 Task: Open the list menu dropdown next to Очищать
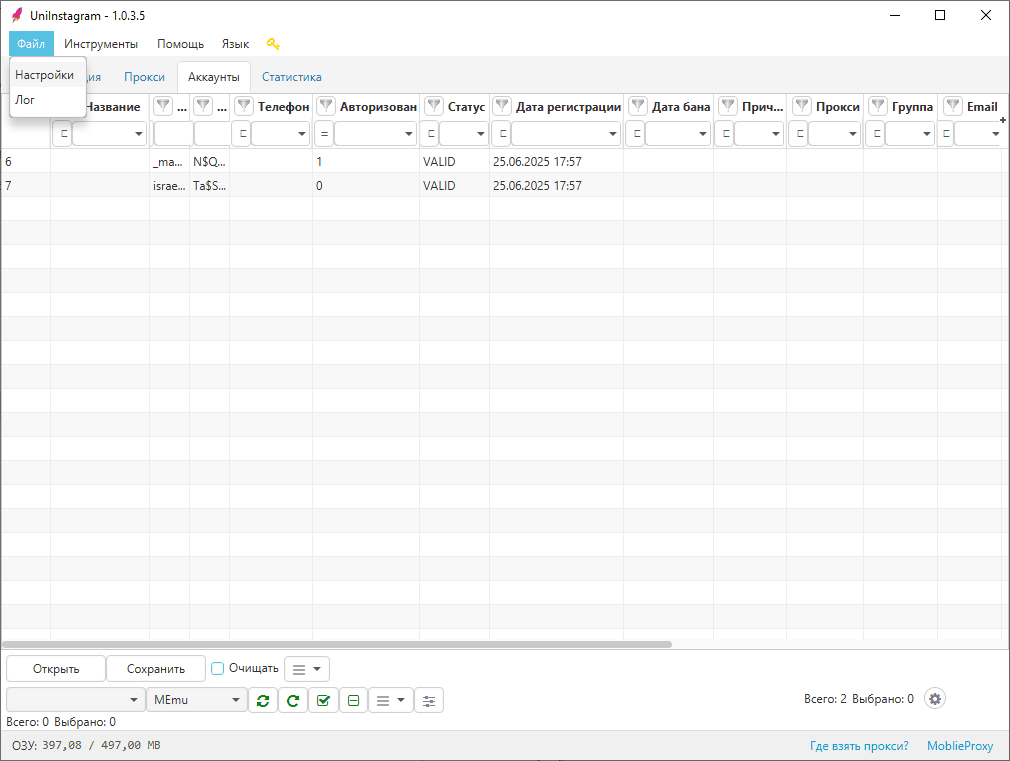[x=307, y=669]
